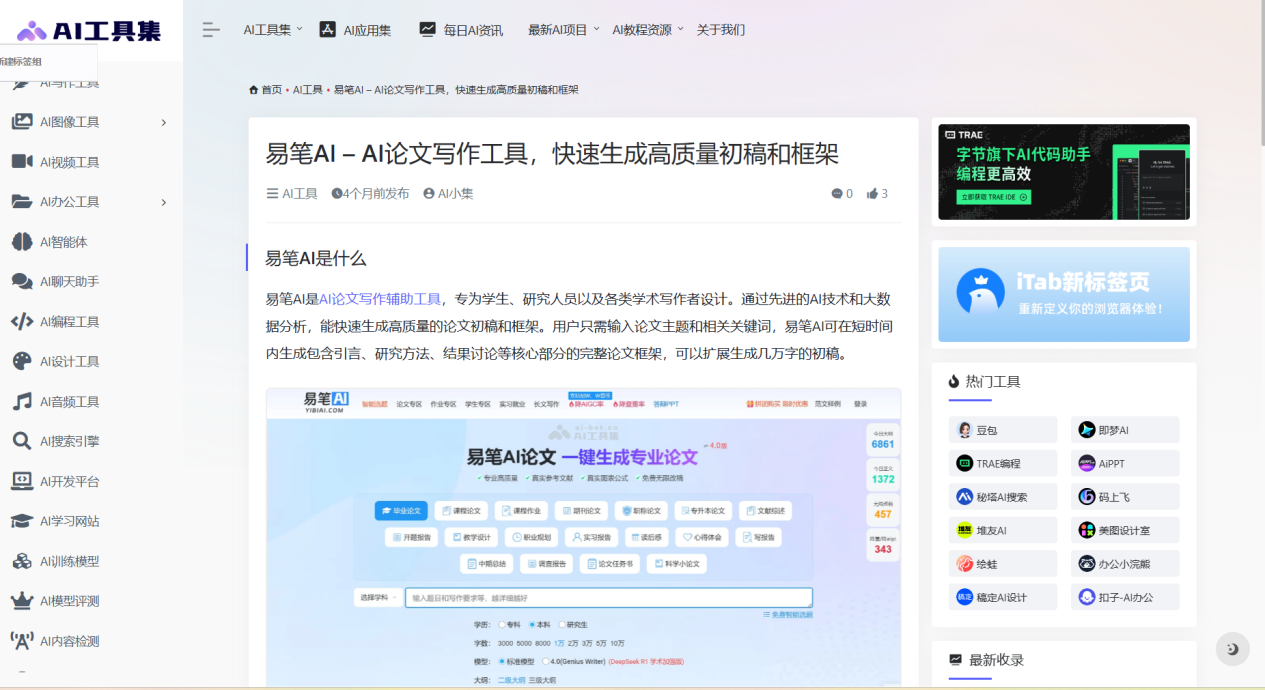Screen dimensions: 1265x690
Task: Select the AI写作工具 sidebar item
Action: (69, 82)
